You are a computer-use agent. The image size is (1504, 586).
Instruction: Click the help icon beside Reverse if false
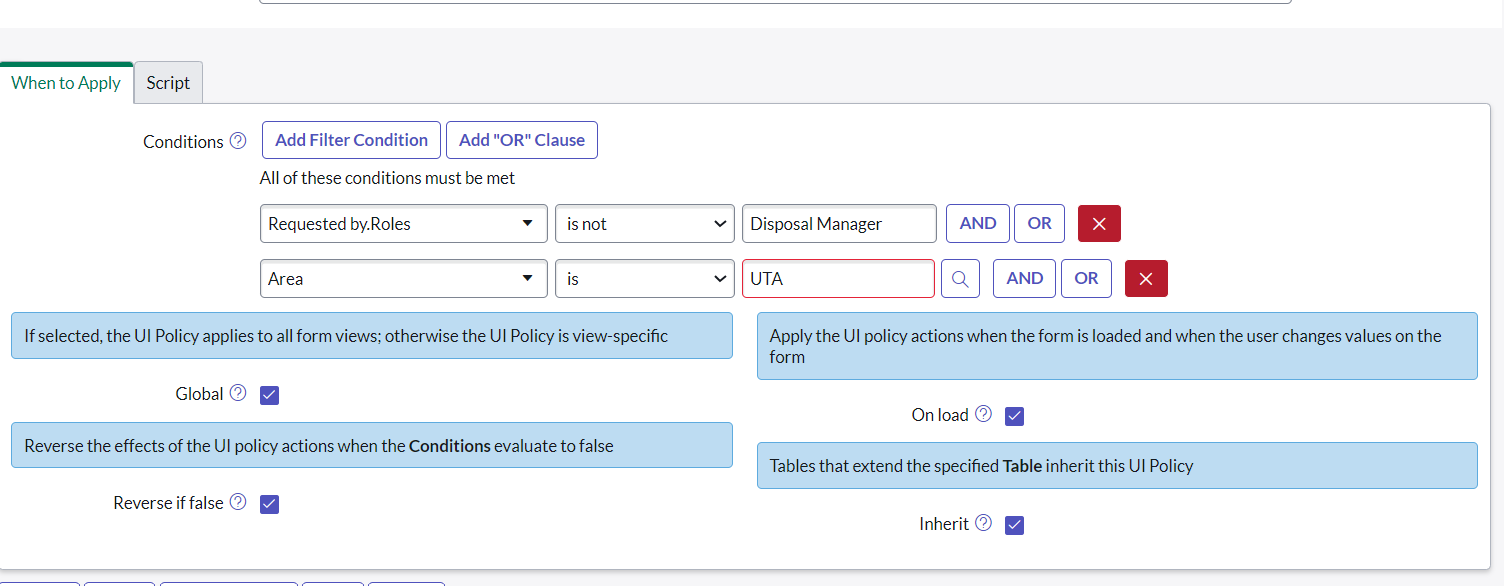coord(238,502)
